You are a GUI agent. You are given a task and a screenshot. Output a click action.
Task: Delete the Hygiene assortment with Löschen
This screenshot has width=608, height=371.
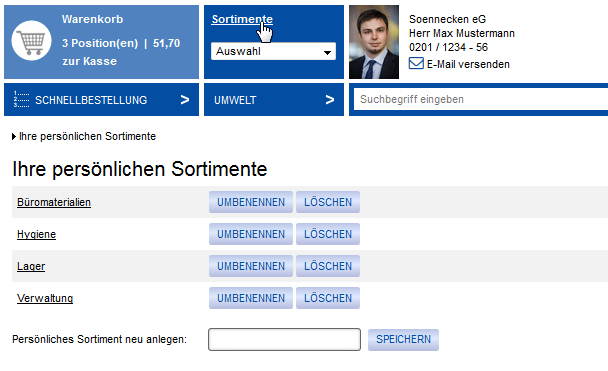coord(328,234)
